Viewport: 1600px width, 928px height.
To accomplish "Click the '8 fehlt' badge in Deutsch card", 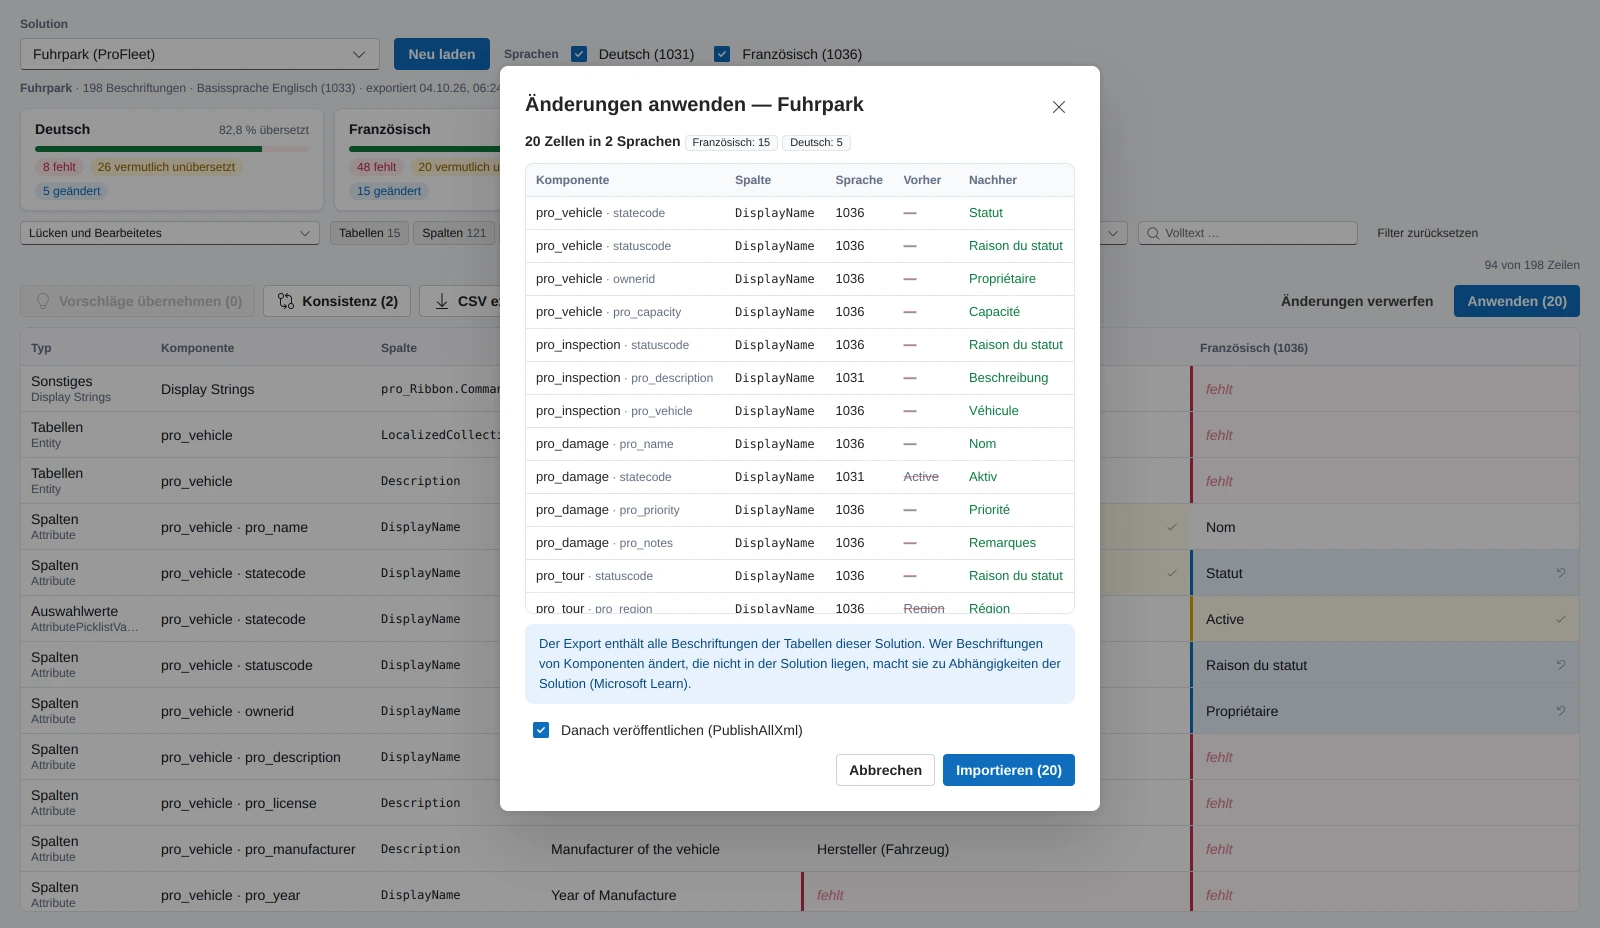I will pos(59,167).
